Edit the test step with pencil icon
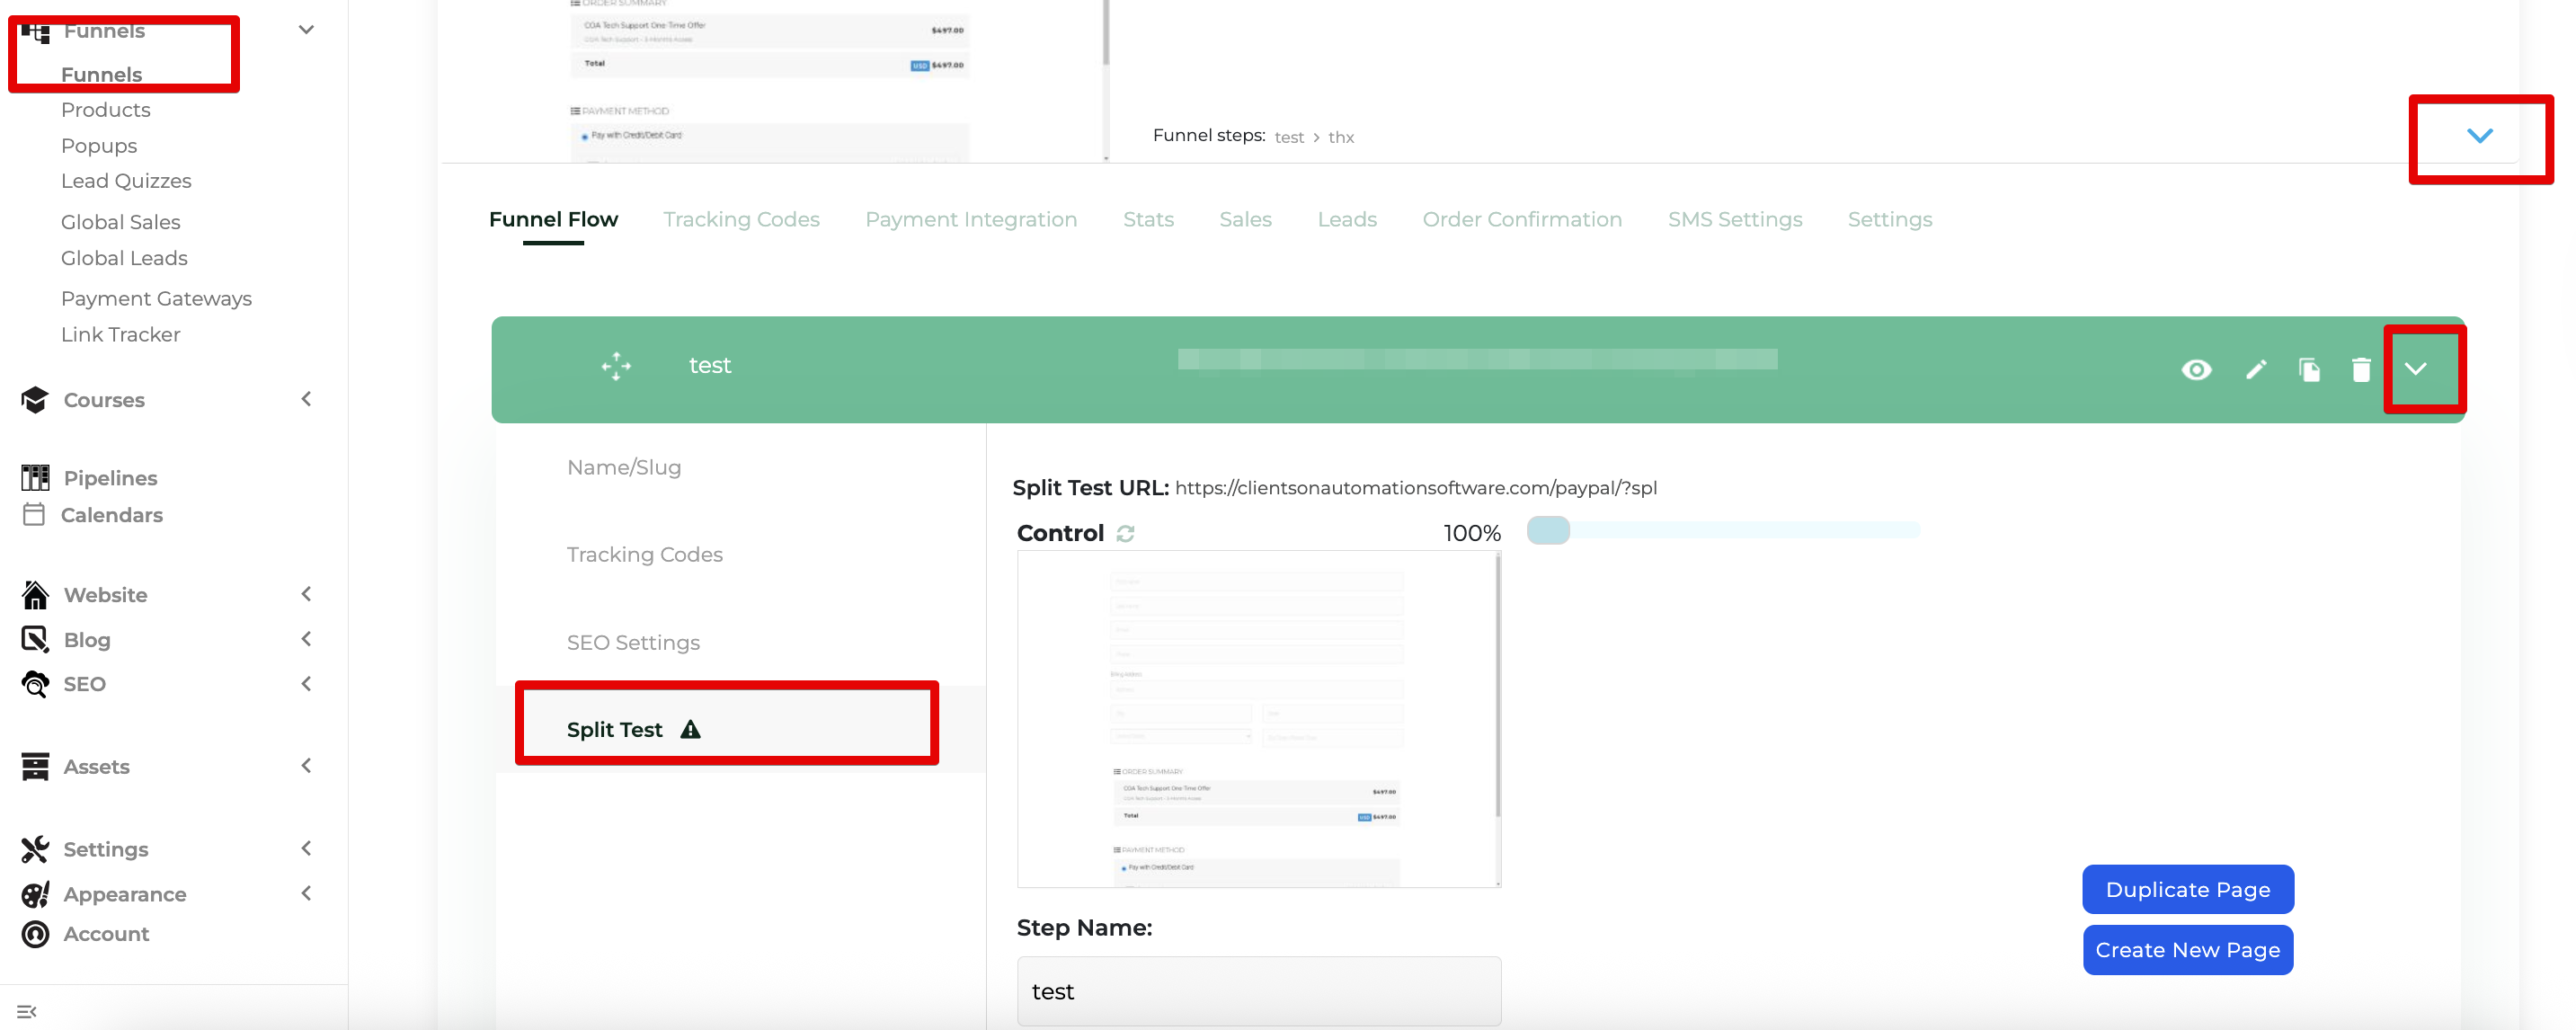 coord(2256,369)
